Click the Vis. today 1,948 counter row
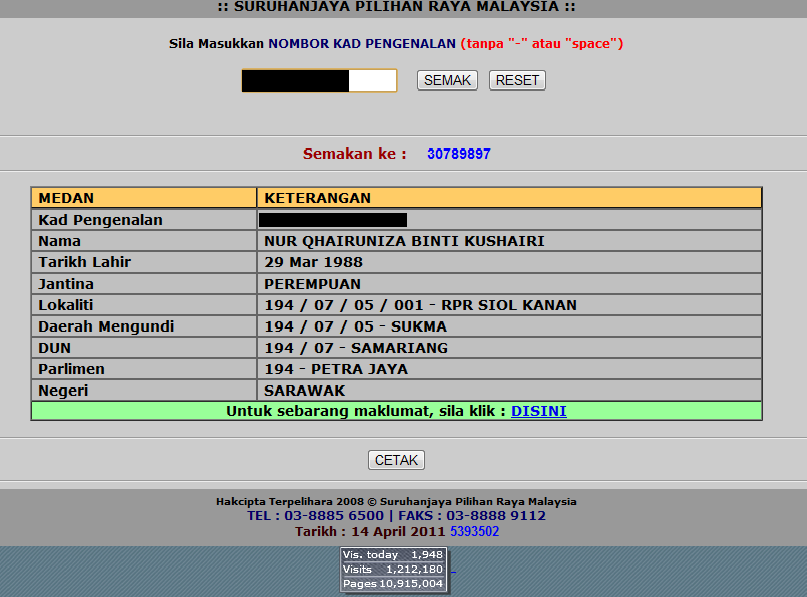 (393, 554)
